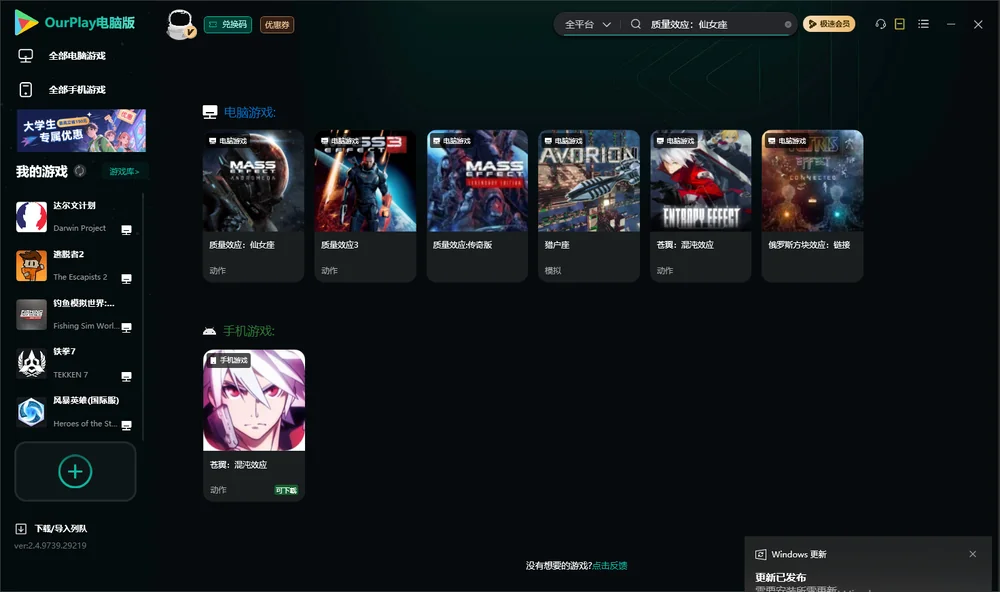Open TEKKEN 7 game icon

pos(31,363)
